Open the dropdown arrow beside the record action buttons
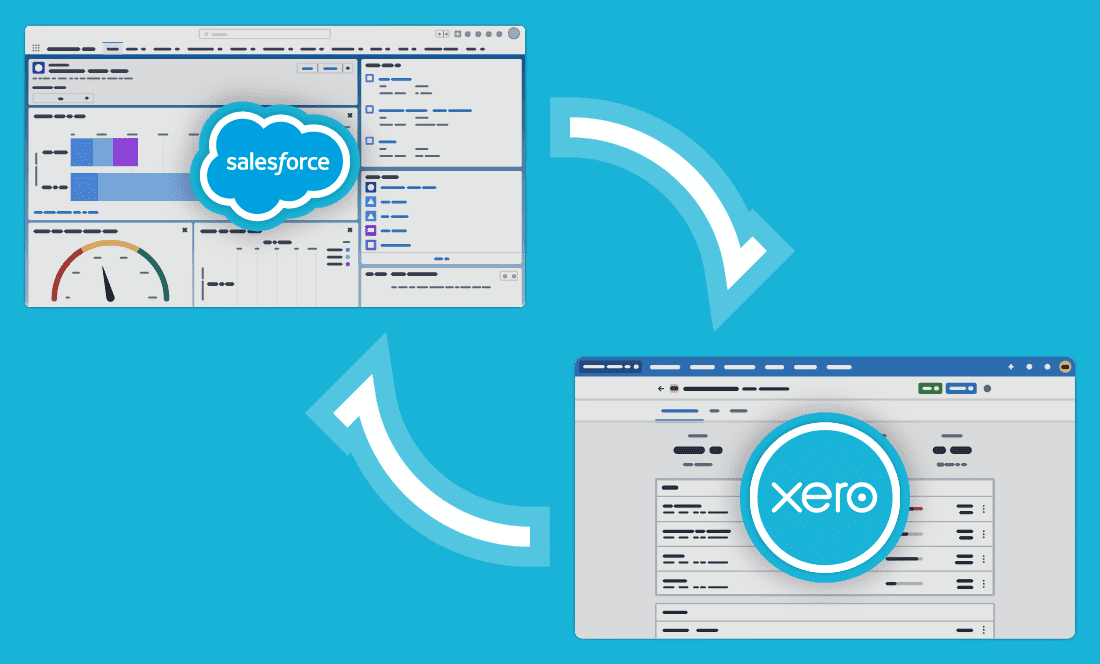 coord(347,68)
